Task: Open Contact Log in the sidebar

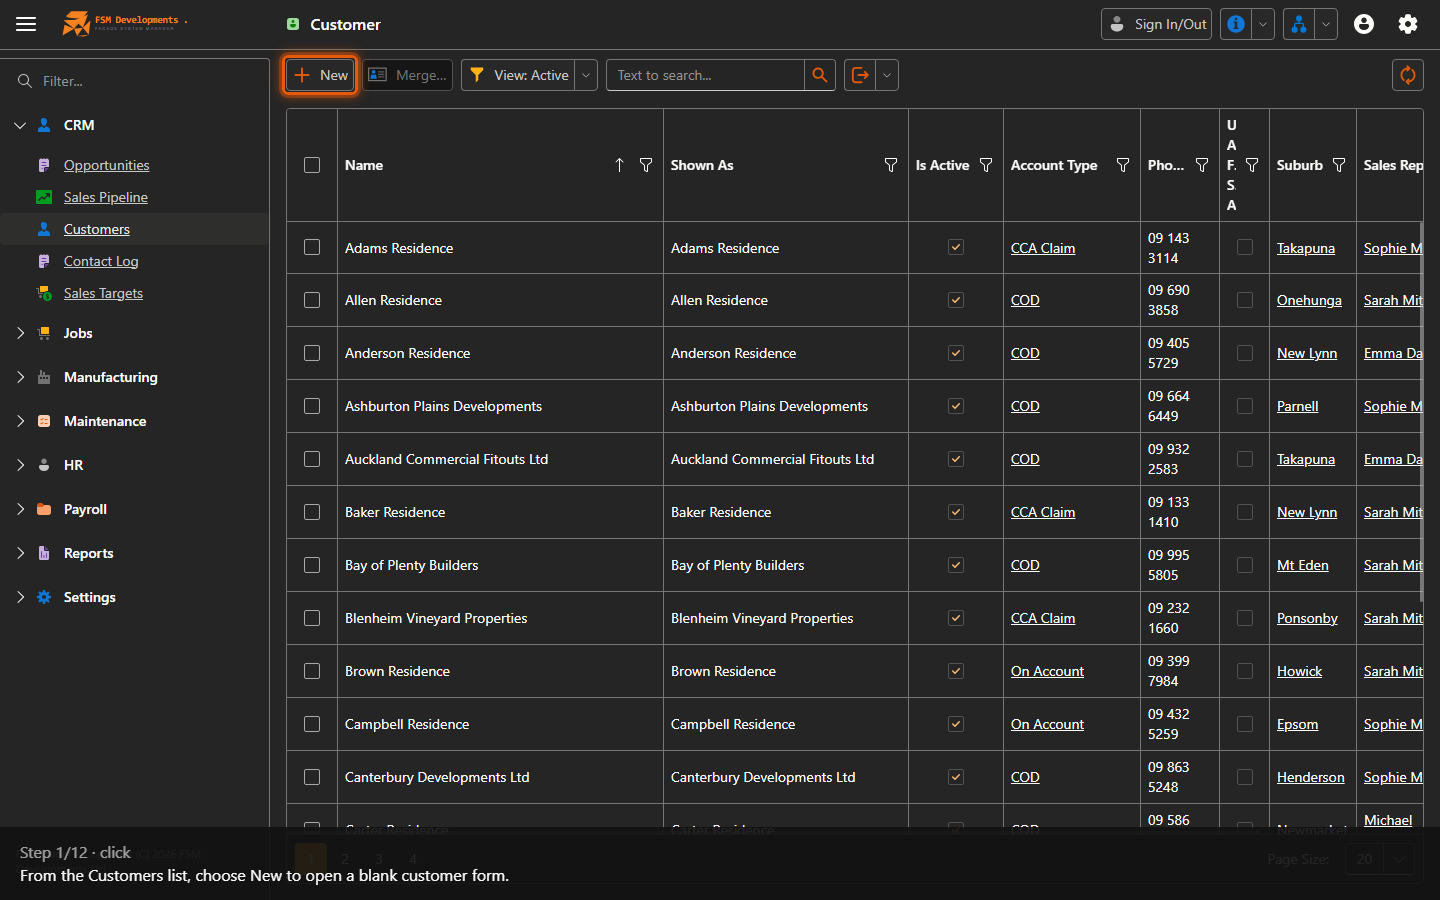Action: [101, 261]
